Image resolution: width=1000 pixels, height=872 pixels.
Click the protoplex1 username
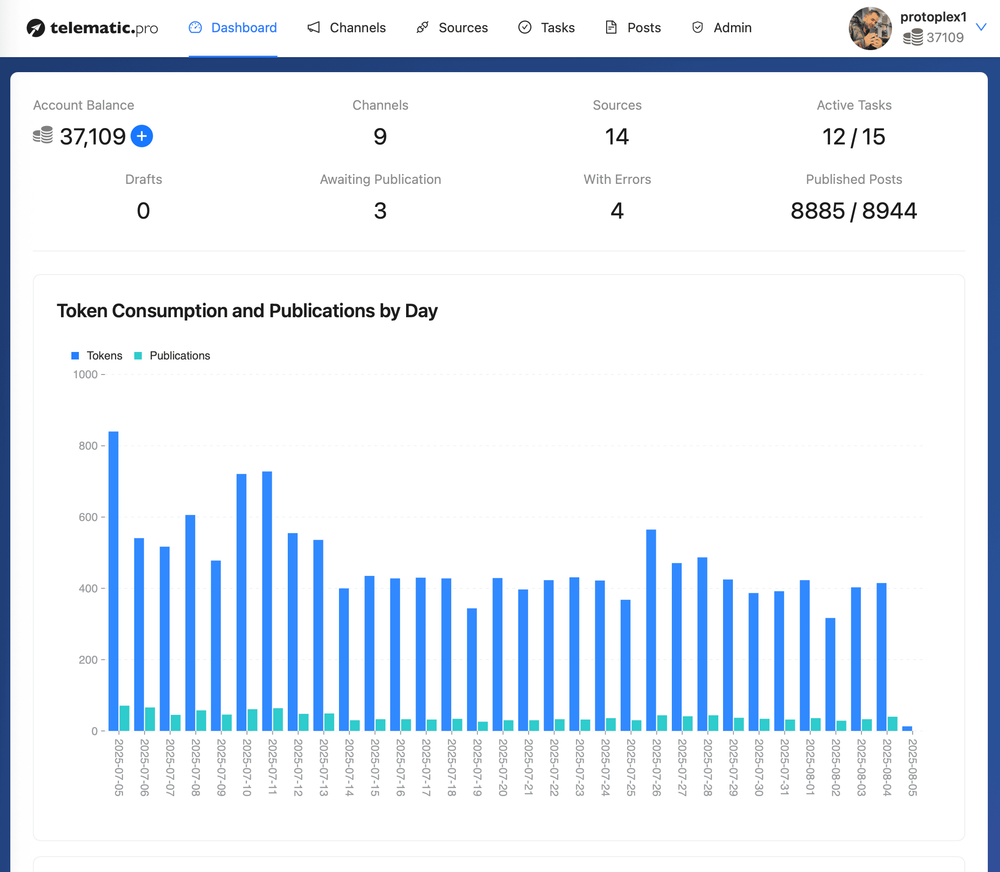[933, 17]
